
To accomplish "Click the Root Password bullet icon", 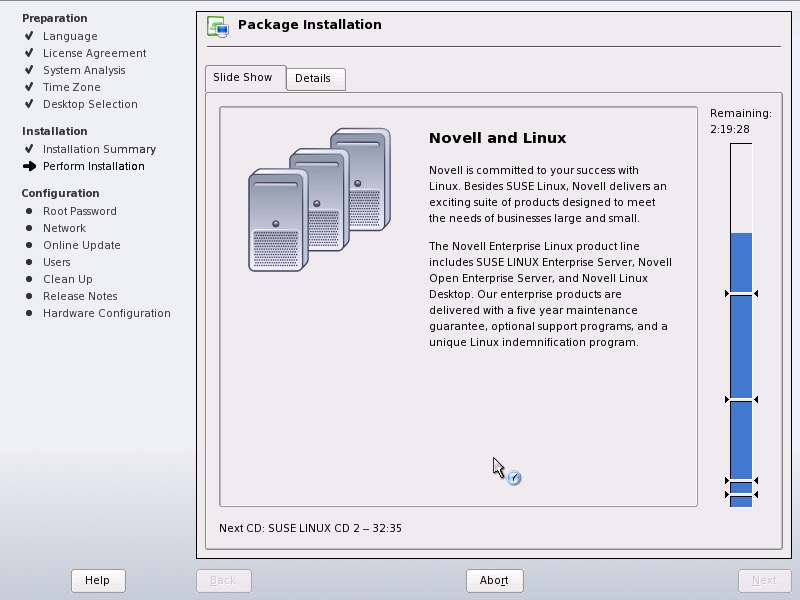I will (x=29, y=211).
